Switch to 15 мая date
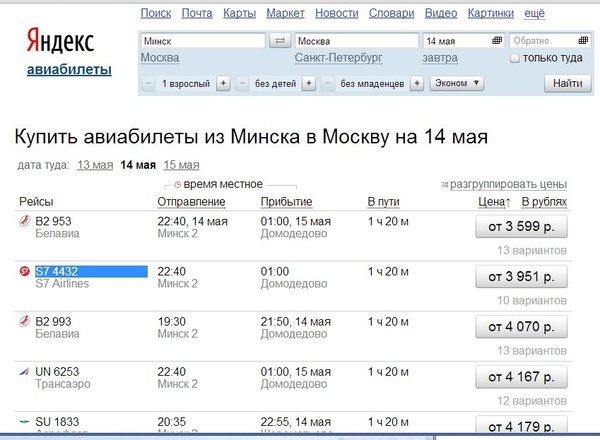 [x=181, y=165]
